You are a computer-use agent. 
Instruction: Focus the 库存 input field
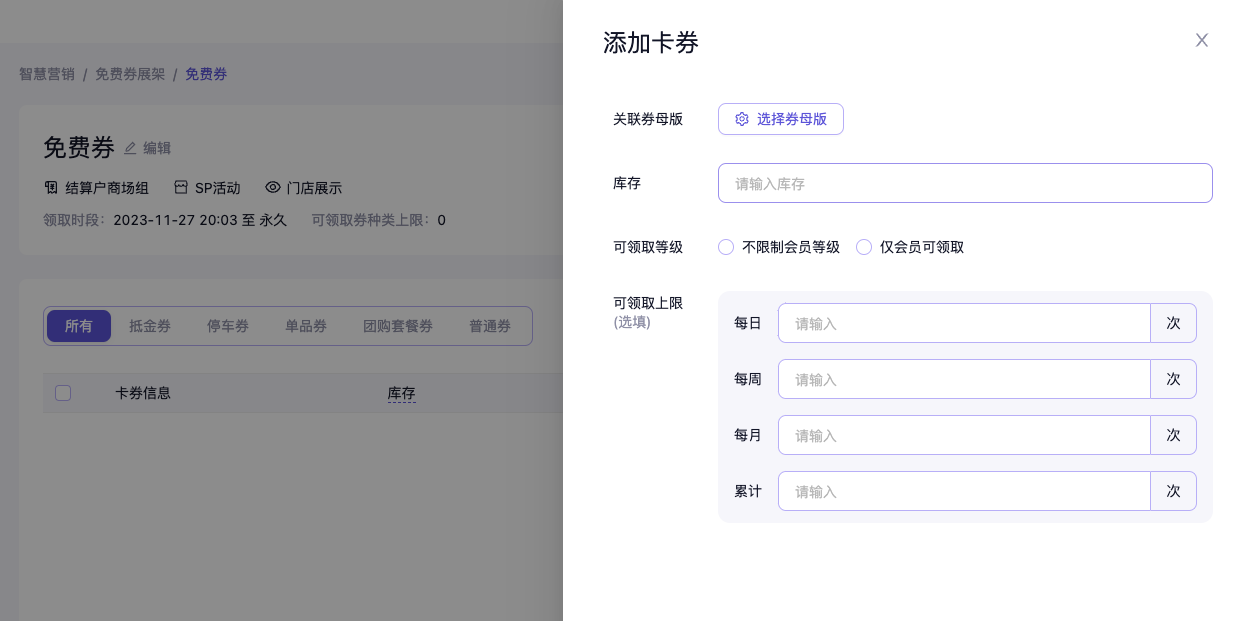coord(964,183)
